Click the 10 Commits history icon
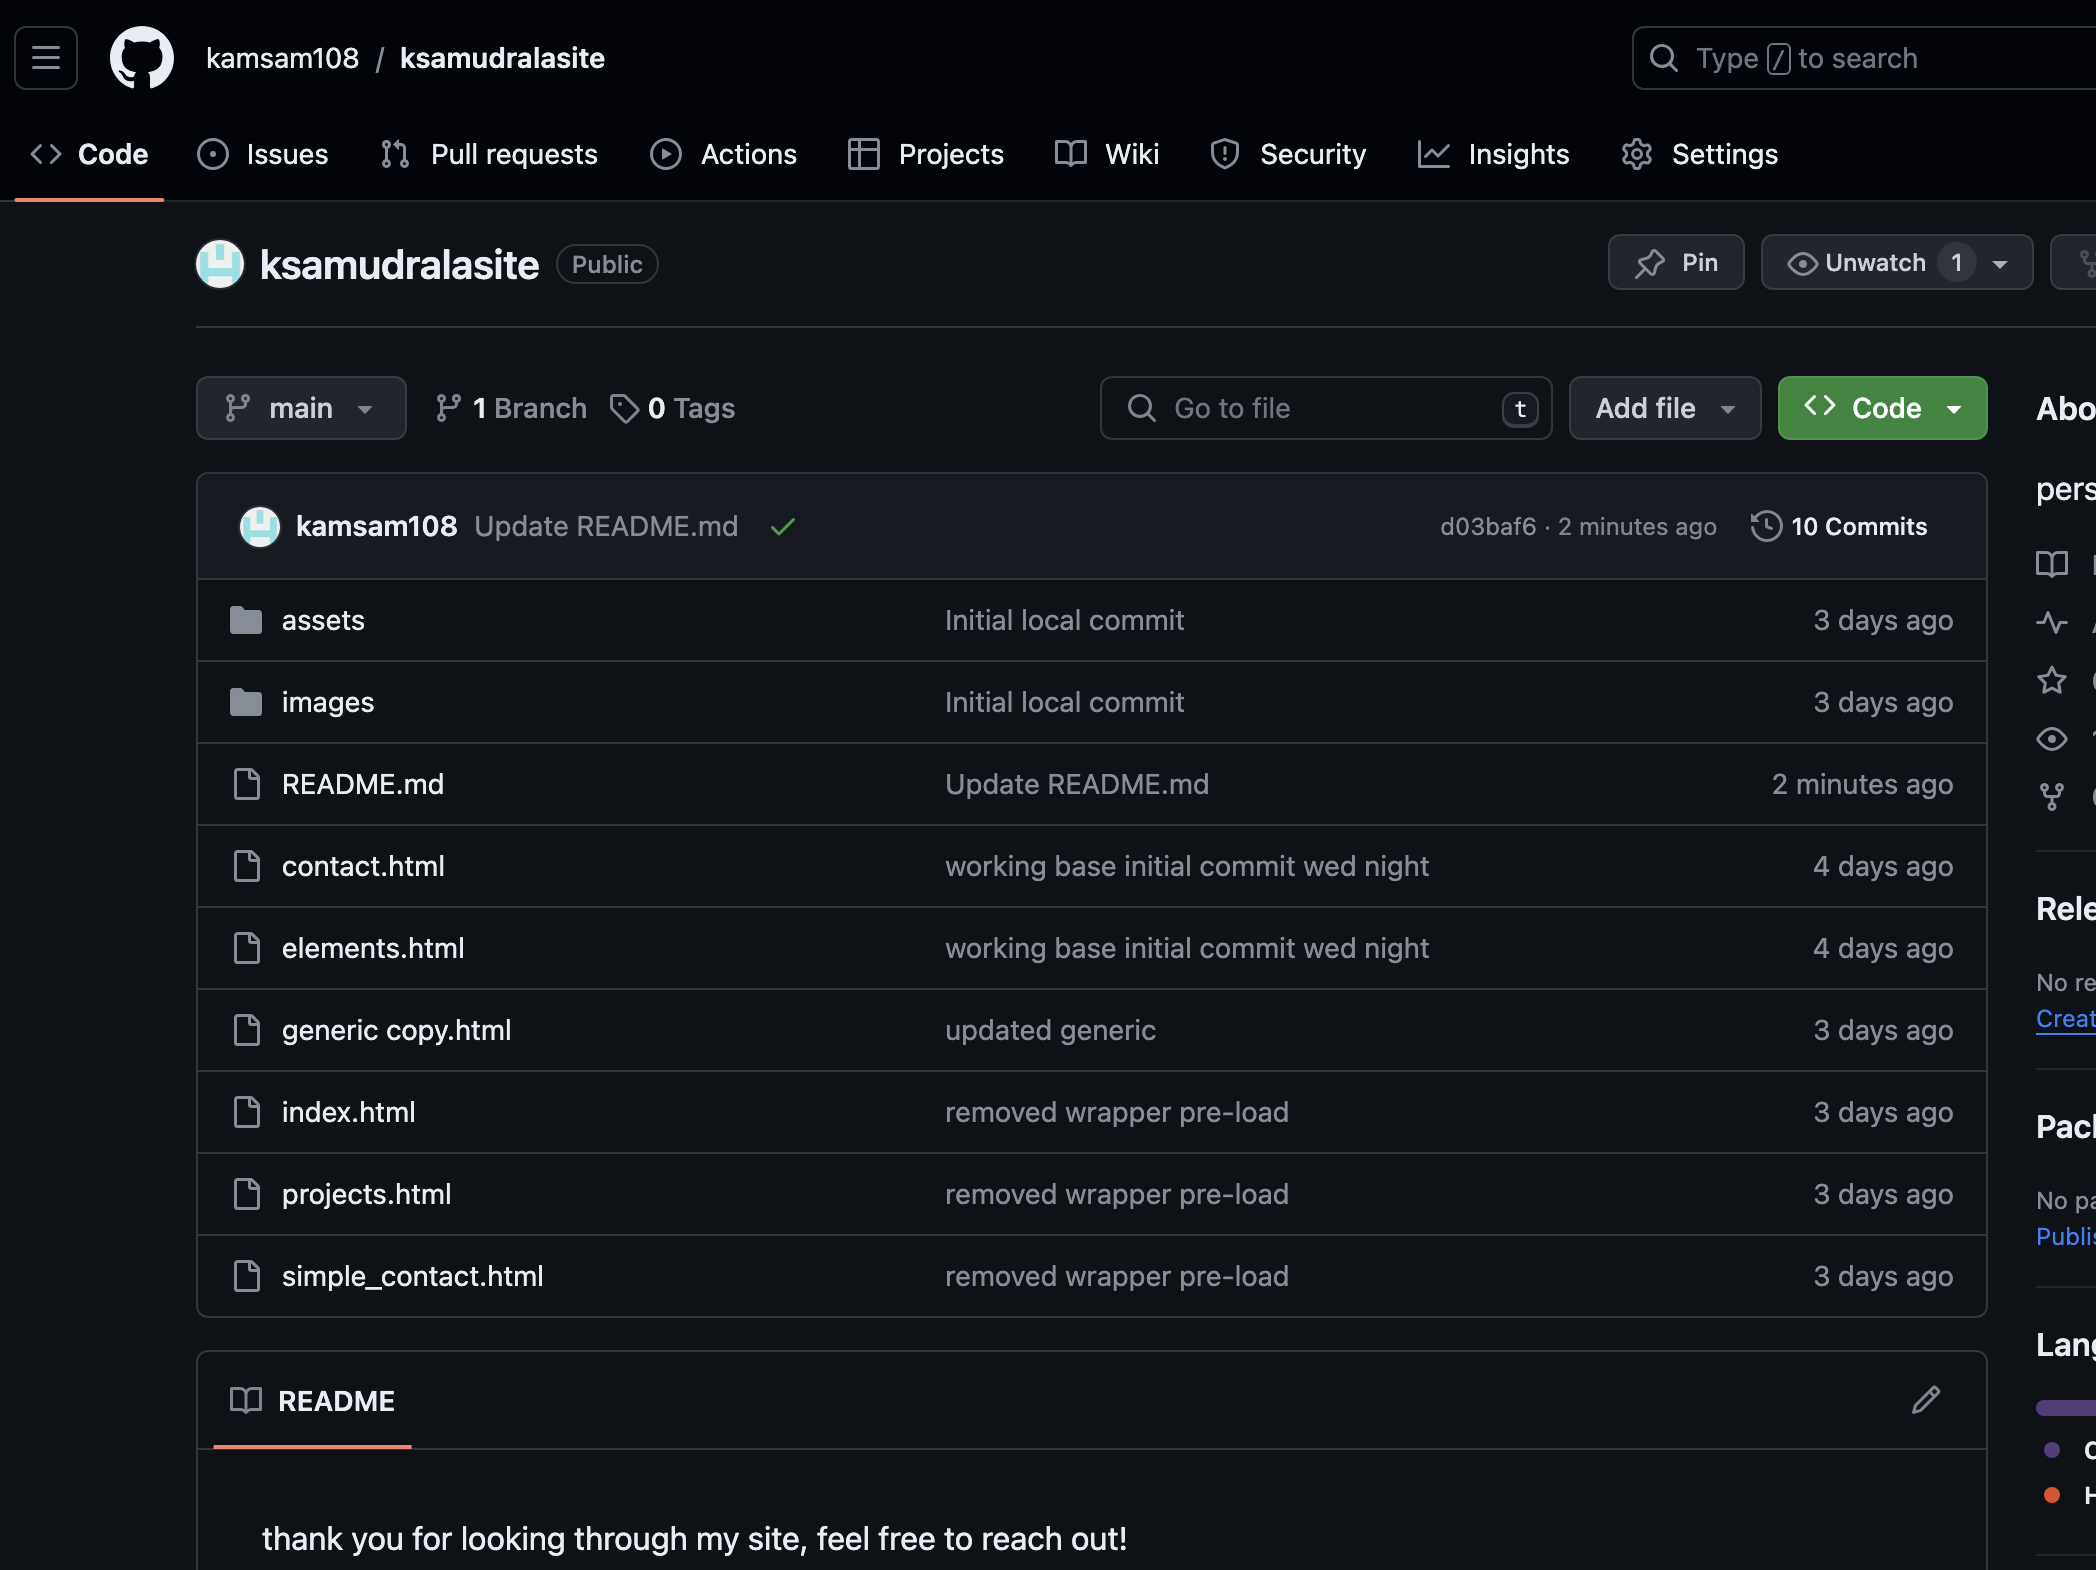Image resolution: width=2096 pixels, height=1570 pixels. (x=1766, y=526)
